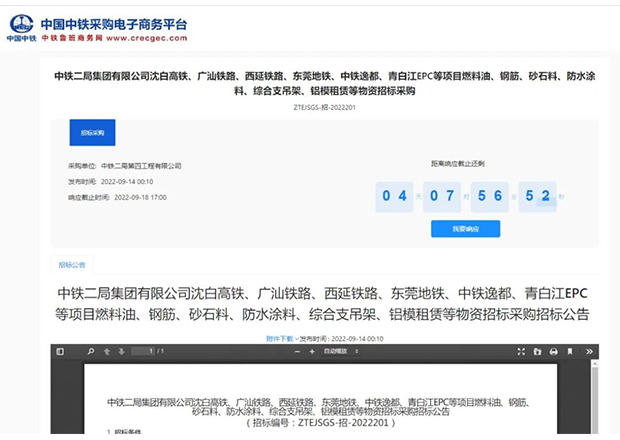Click 采购单位 中铁二局集团四工程有限公司 text
Screen dimensions: 620x440
click(125, 166)
